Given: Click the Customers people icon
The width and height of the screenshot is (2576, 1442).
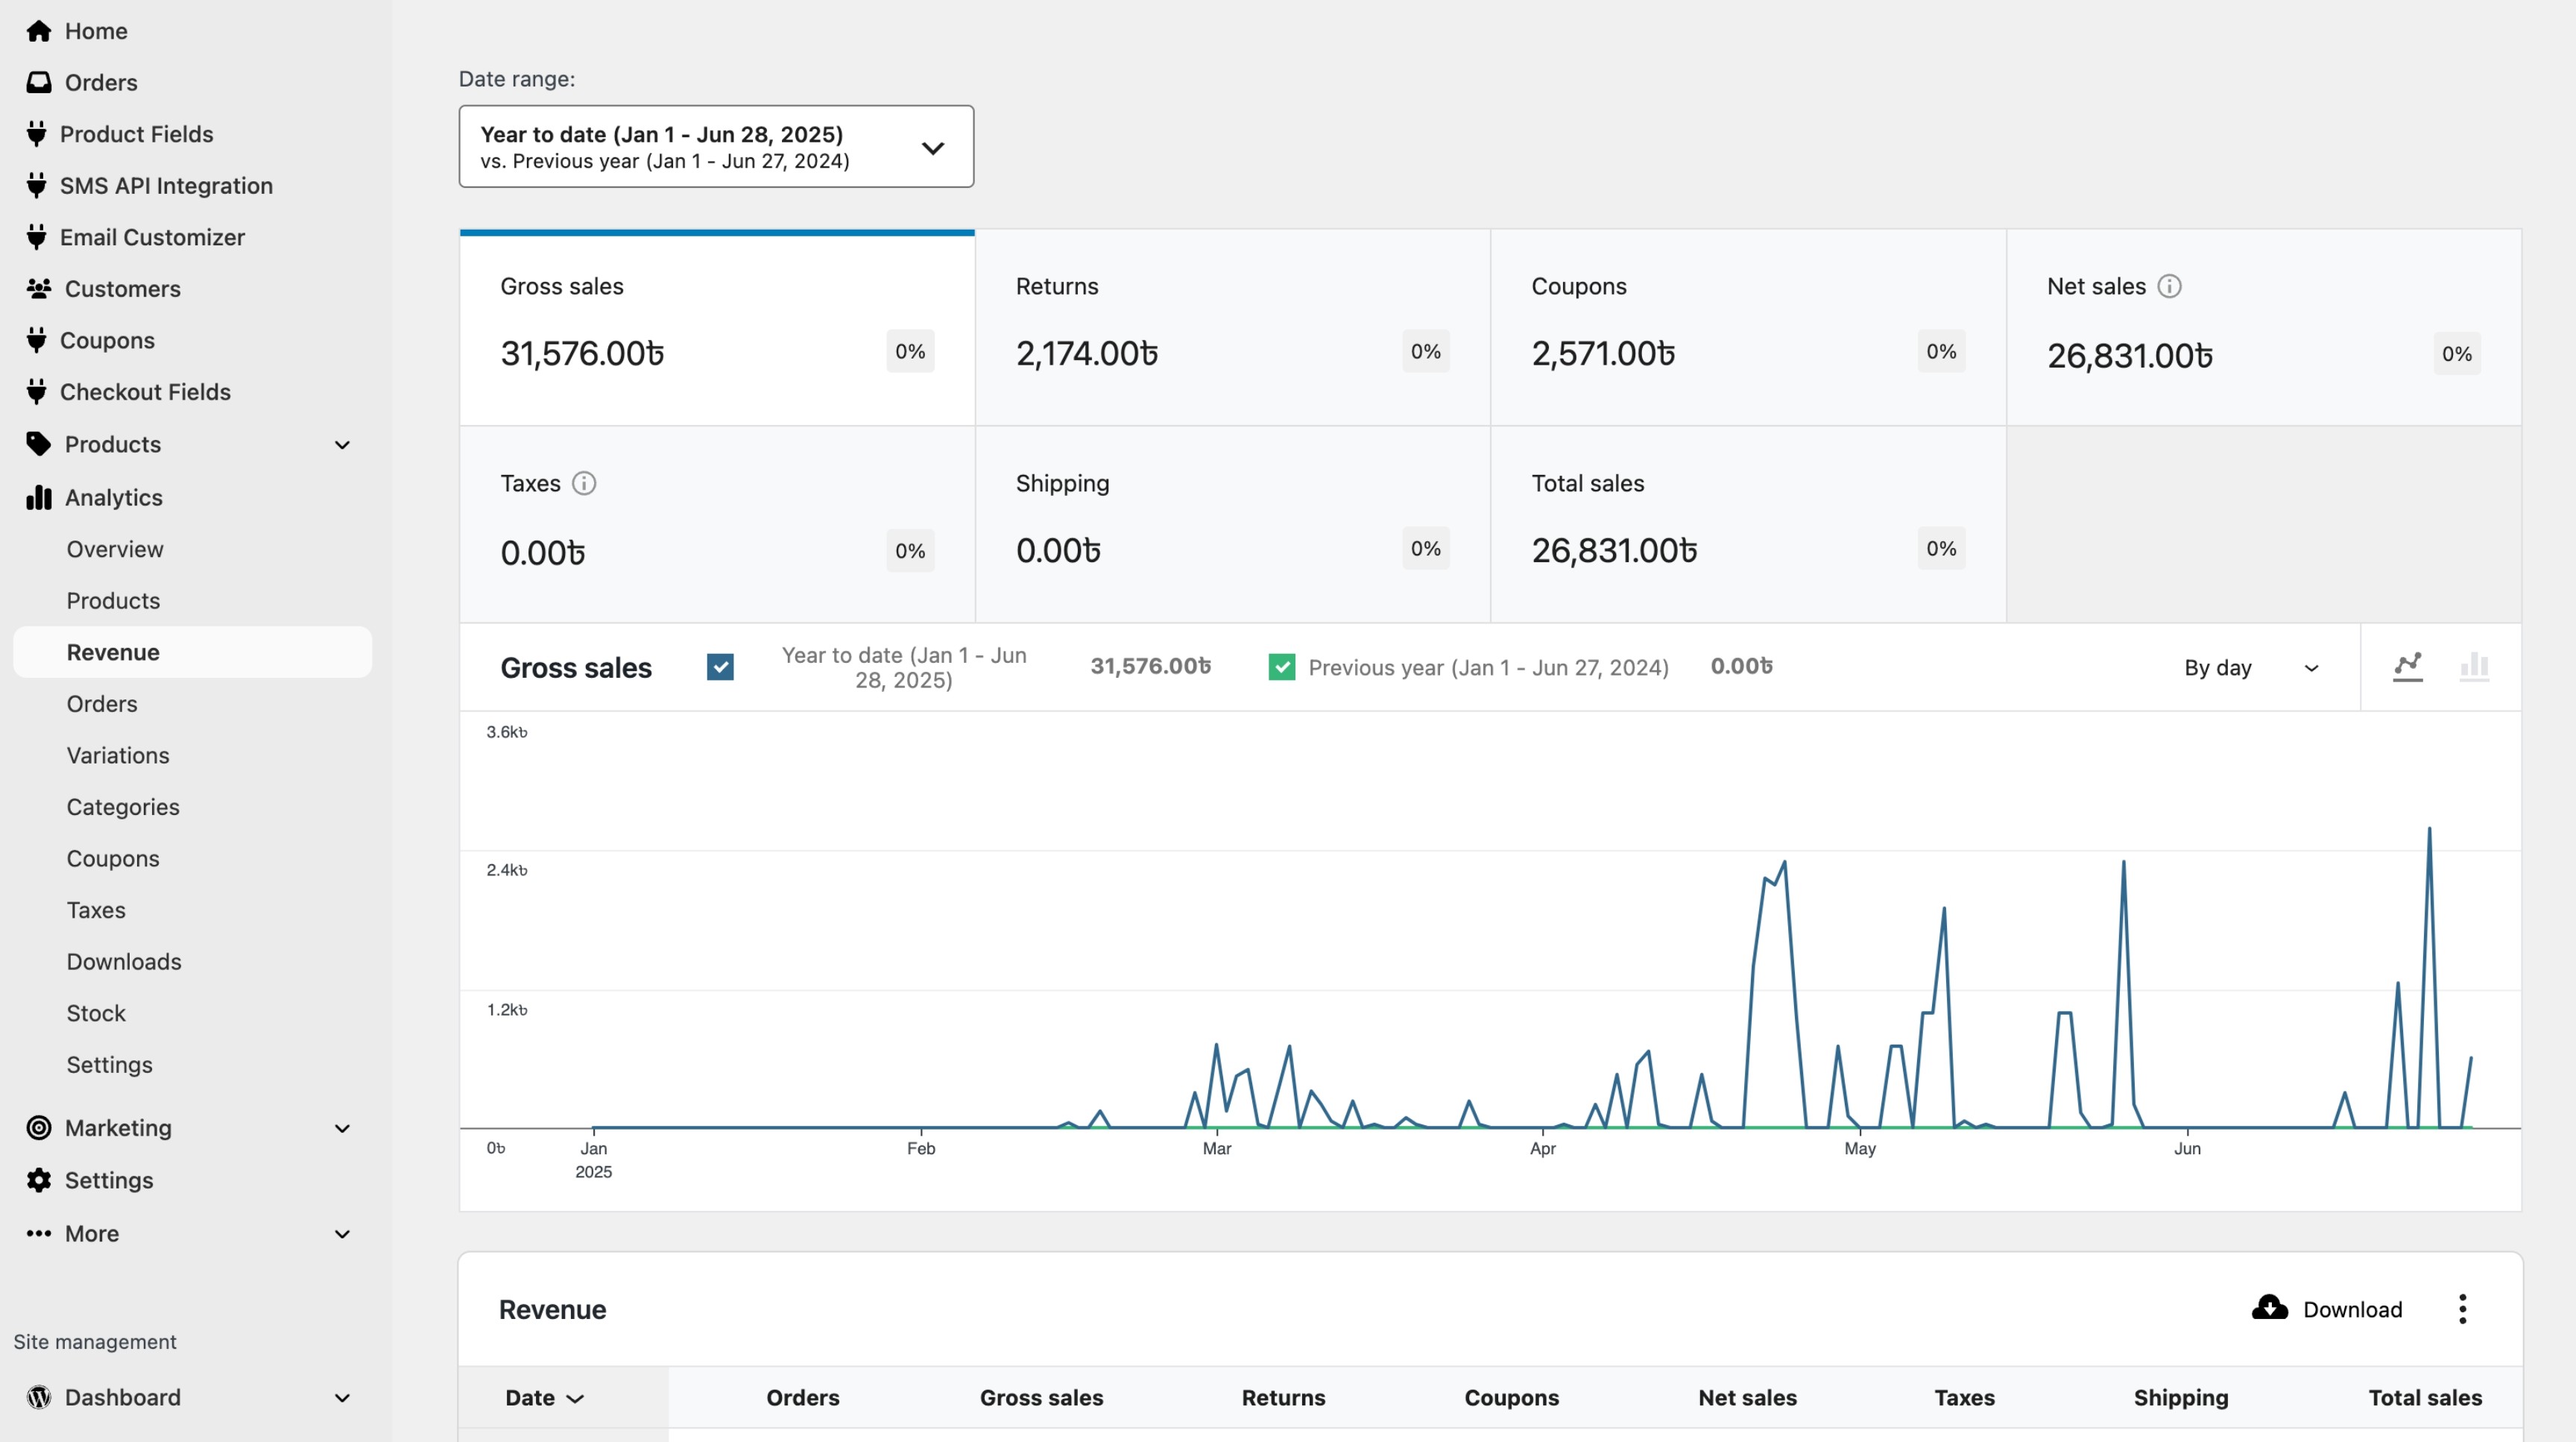Looking at the screenshot, I should tap(39, 289).
